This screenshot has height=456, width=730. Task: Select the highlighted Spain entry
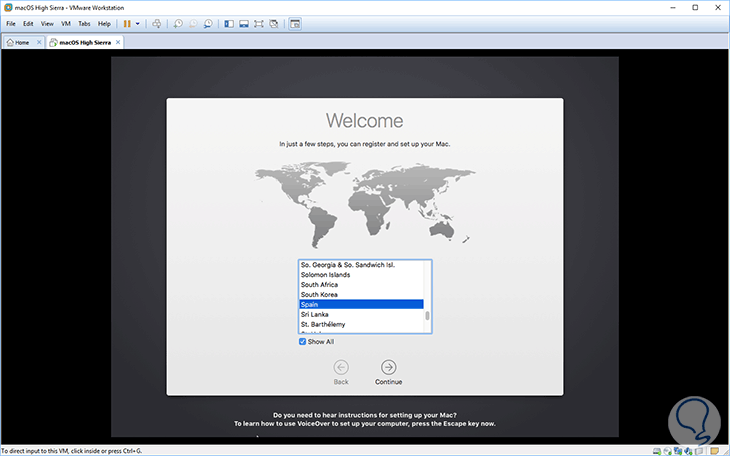pyautogui.click(x=361, y=304)
